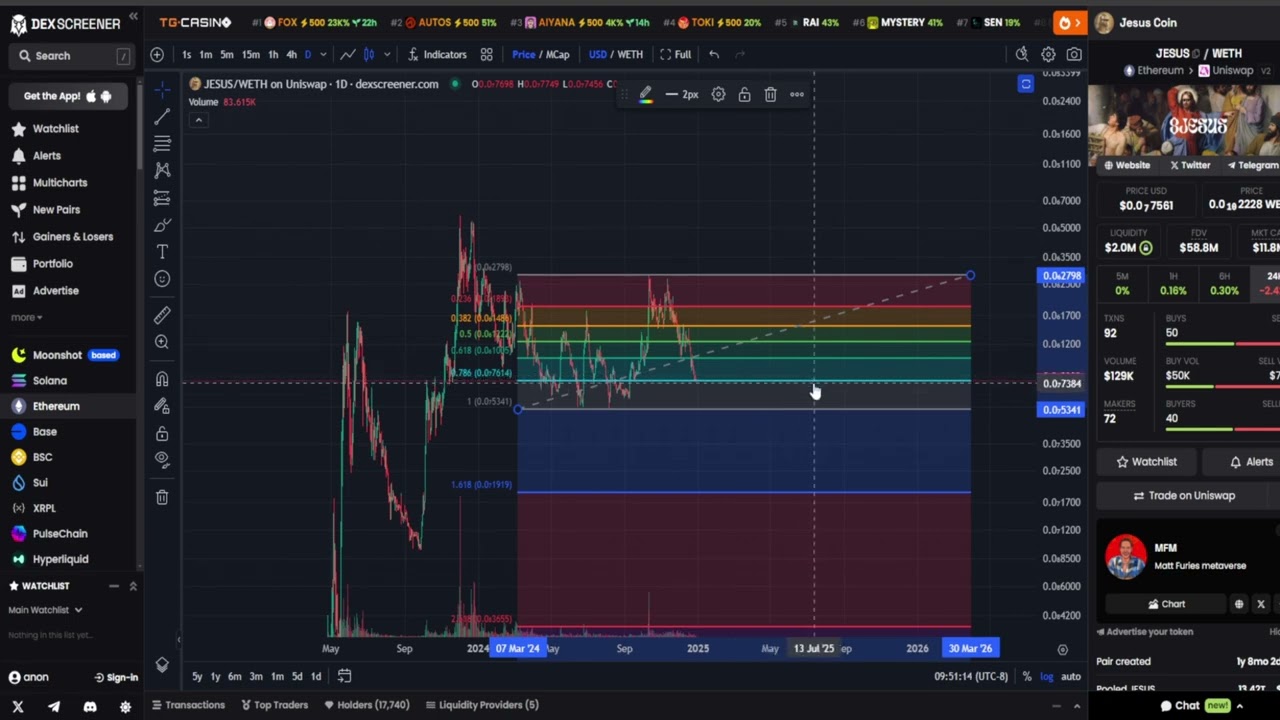The width and height of the screenshot is (1280, 720).
Task: Switch chart to MCap view
Action: pyautogui.click(x=556, y=54)
